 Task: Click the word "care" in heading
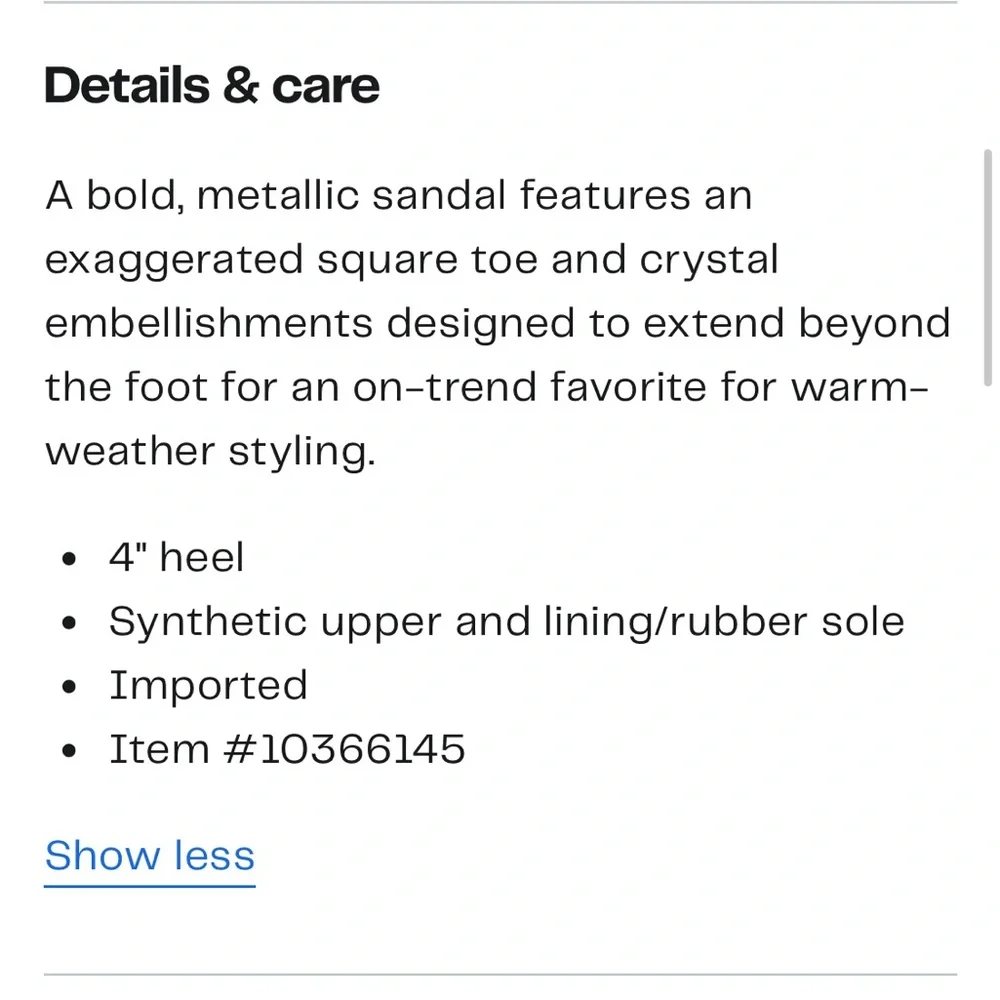tap(326, 87)
